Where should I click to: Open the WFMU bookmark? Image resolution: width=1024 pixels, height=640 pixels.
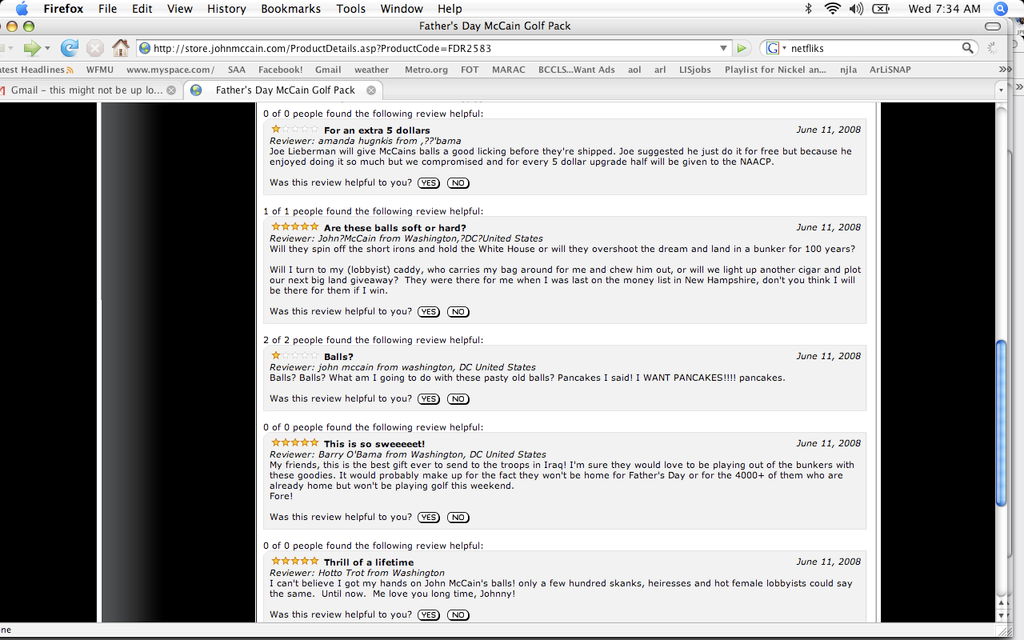click(x=99, y=69)
